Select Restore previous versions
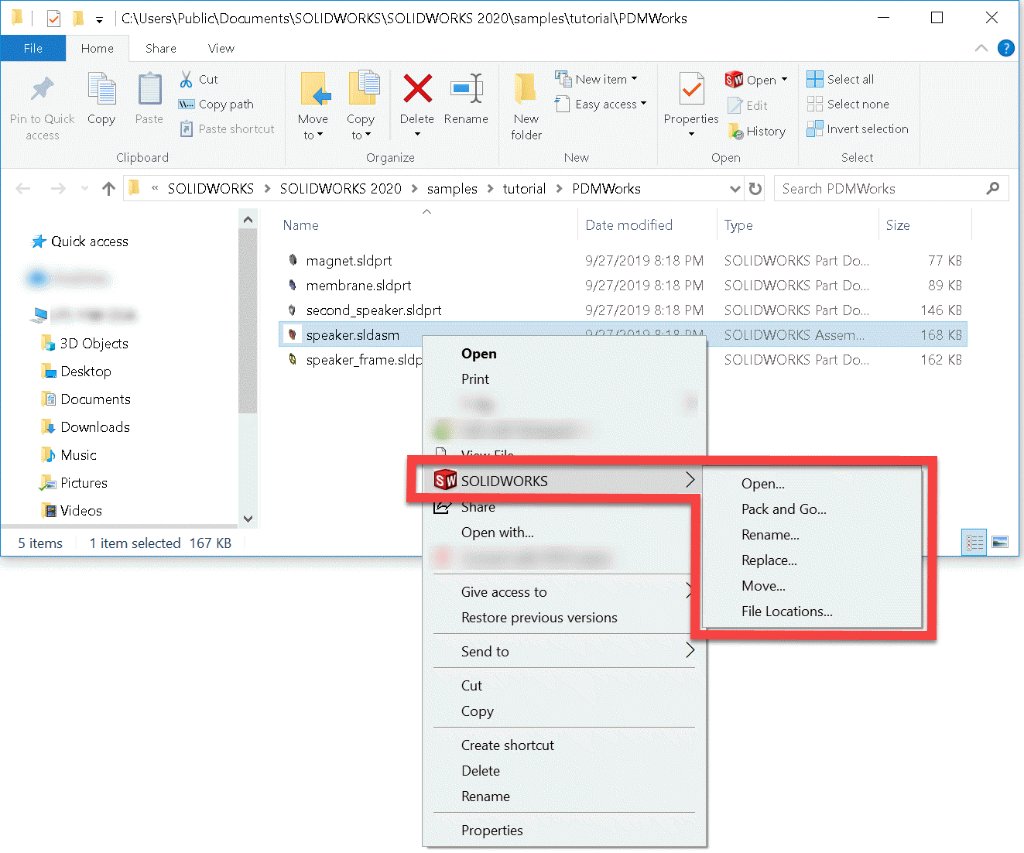Screen dimensions: 1024x853 pos(539,617)
